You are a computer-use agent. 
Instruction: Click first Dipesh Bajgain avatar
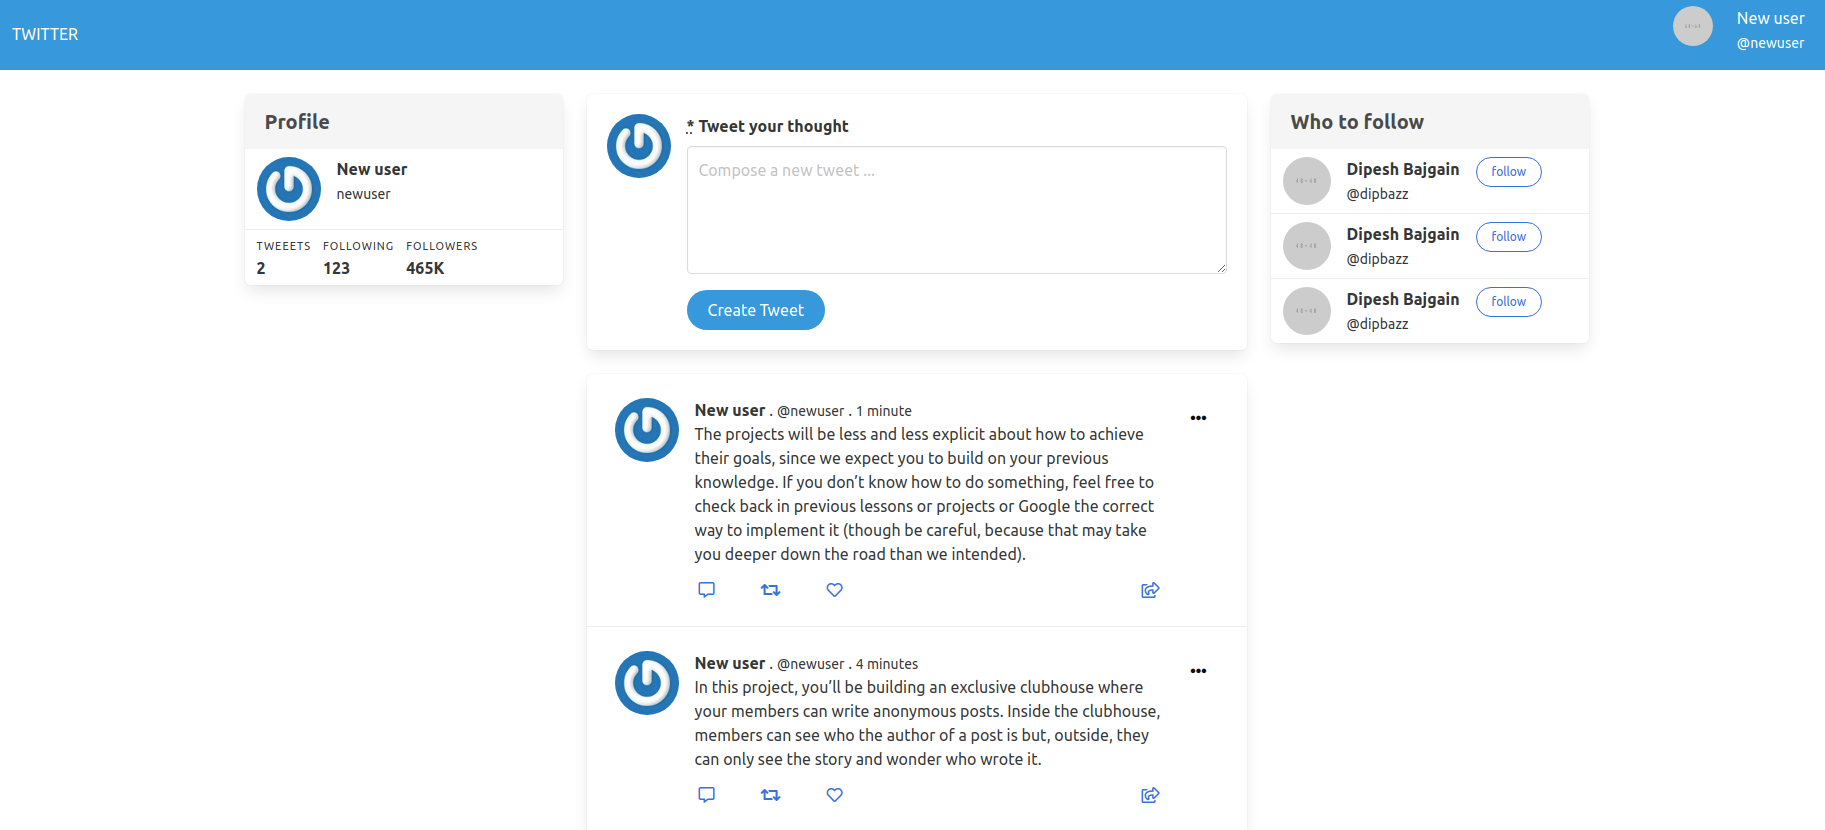[x=1307, y=181]
